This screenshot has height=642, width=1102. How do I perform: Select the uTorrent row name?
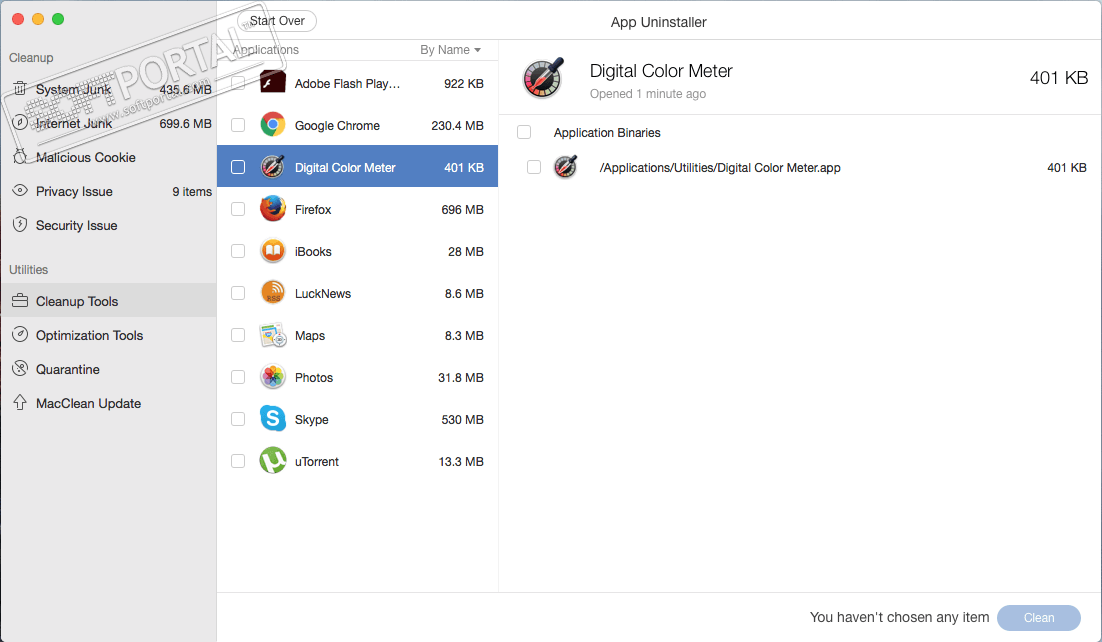click(x=317, y=462)
